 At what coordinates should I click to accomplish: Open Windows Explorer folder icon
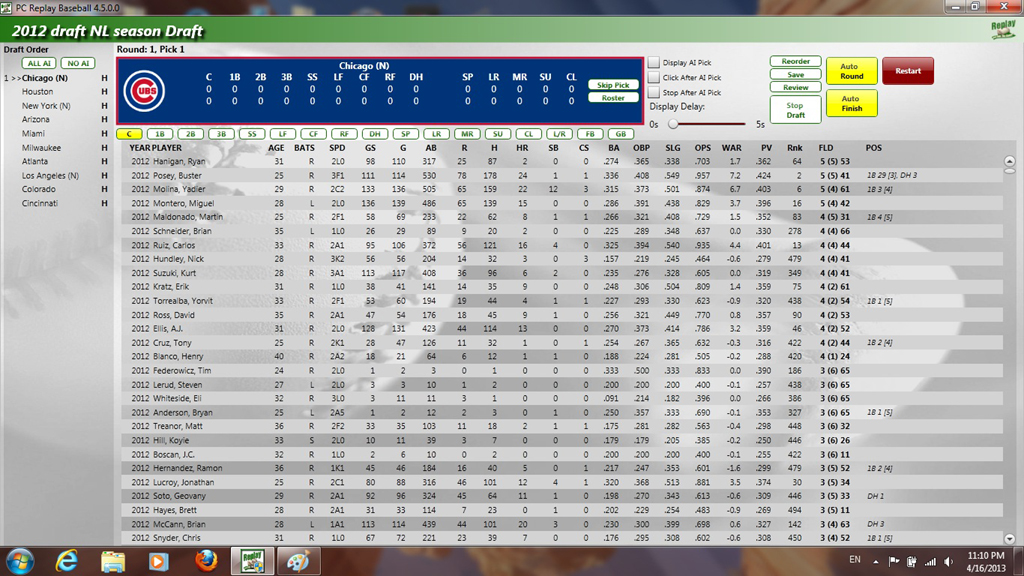pyautogui.click(x=113, y=560)
